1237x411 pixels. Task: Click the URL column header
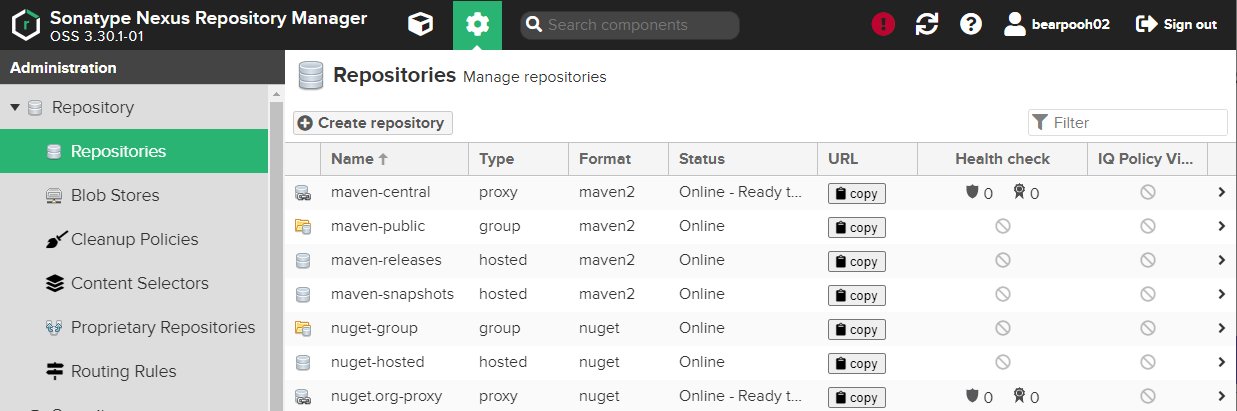coord(867,159)
